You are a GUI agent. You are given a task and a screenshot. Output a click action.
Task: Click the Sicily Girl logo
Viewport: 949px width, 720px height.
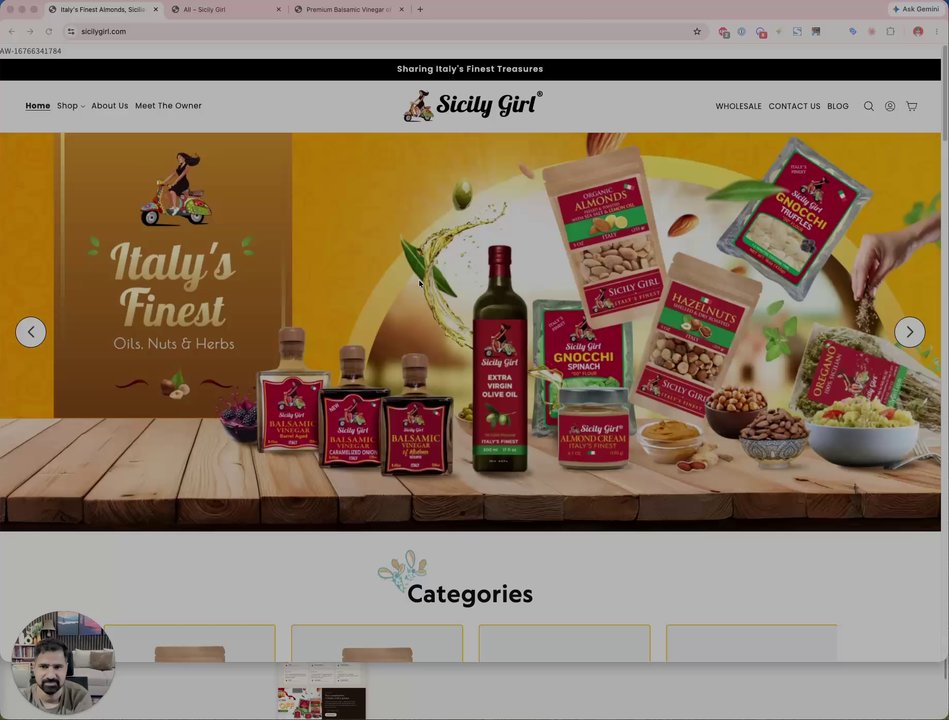point(473,106)
